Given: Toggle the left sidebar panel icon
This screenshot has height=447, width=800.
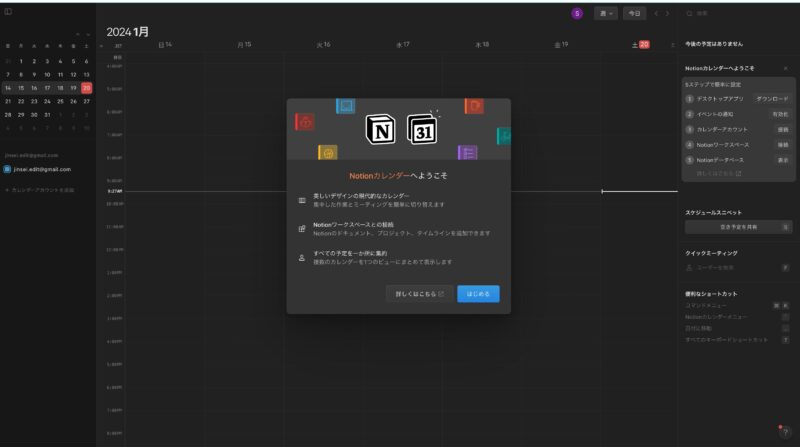Looking at the screenshot, I should (x=8, y=12).
